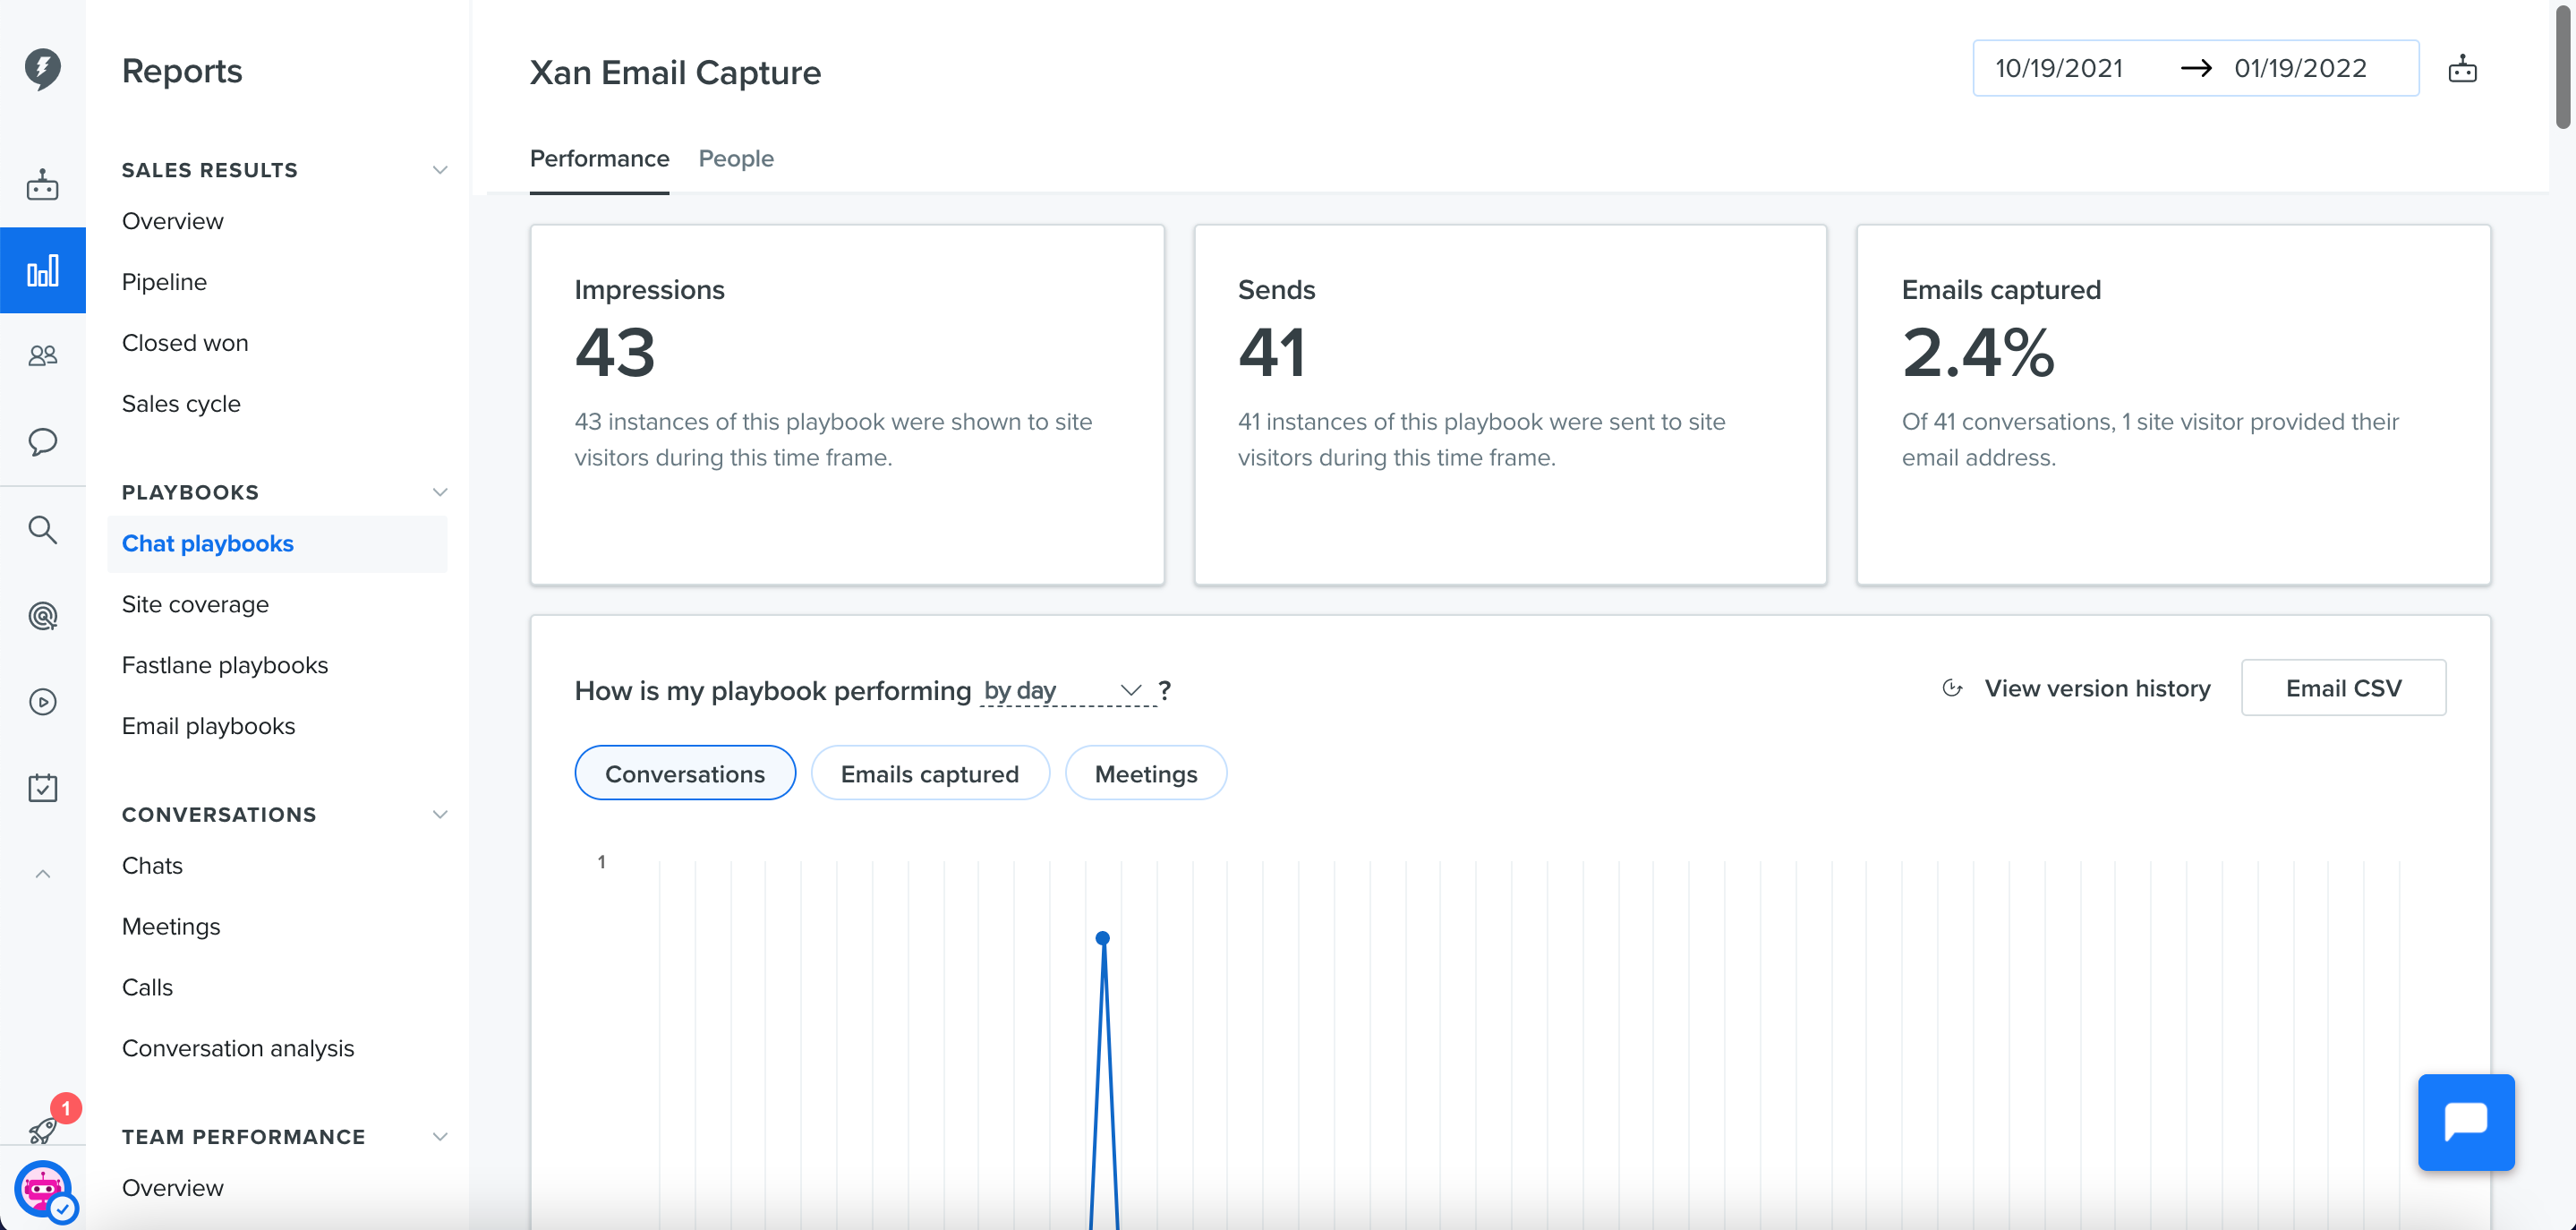Click the end date 01/19/2022 field
Viewport: 2576px width, 1230px height.
point(2300,68)
